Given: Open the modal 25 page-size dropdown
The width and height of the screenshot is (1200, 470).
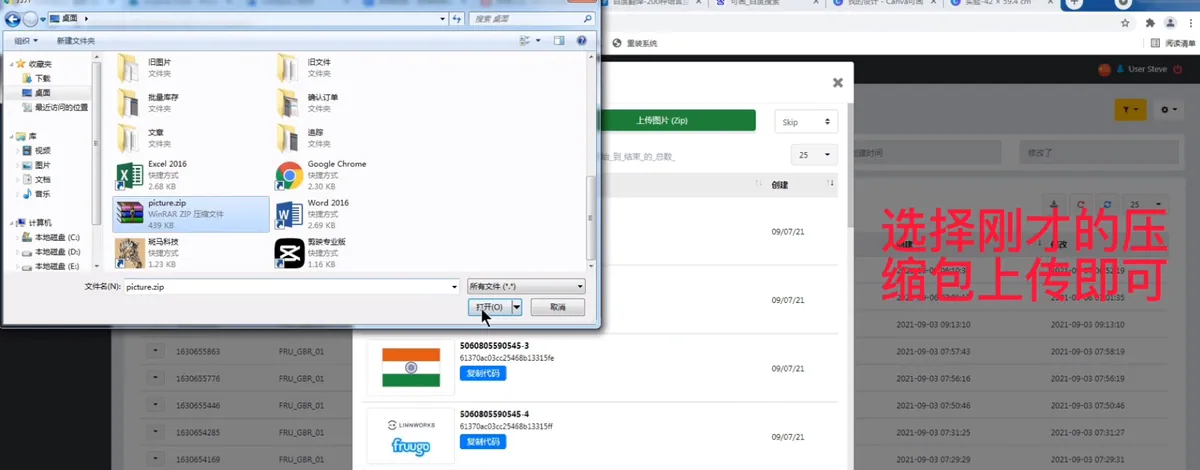Looking at the screenshot, I should click(x=814, y=155).
